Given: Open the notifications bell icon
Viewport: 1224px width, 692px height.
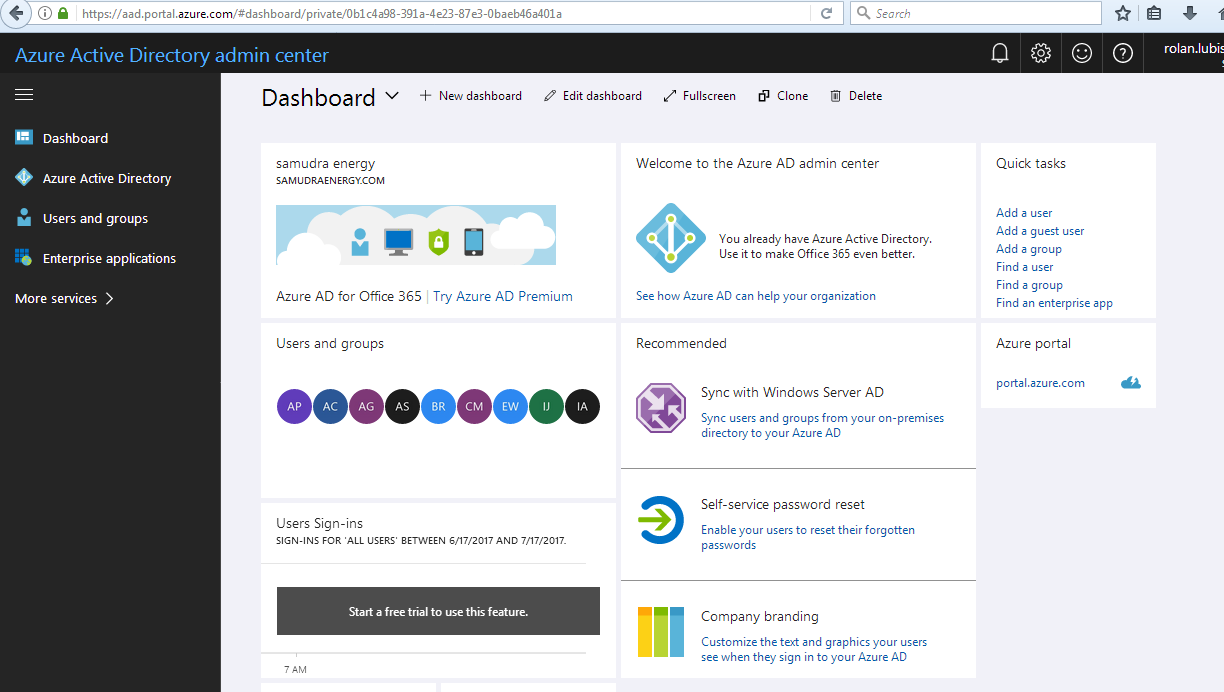Looking at the screenshot, I should pos(999,54).
